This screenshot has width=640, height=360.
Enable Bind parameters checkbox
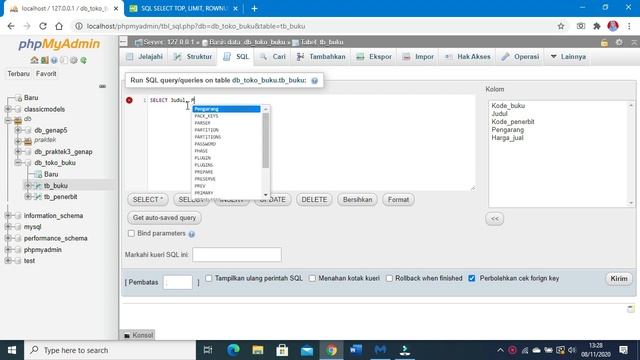pos(131,233)
